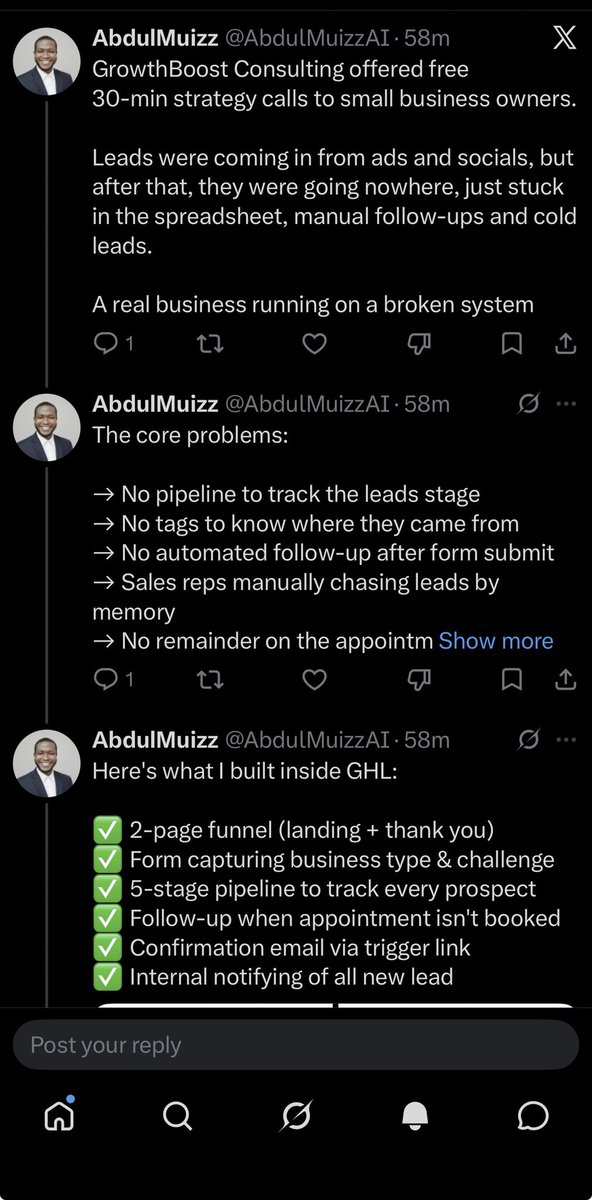The height and width of the screenshot is (1200, 592).
Task: Open the Search tab
Action: point(177,1114)
